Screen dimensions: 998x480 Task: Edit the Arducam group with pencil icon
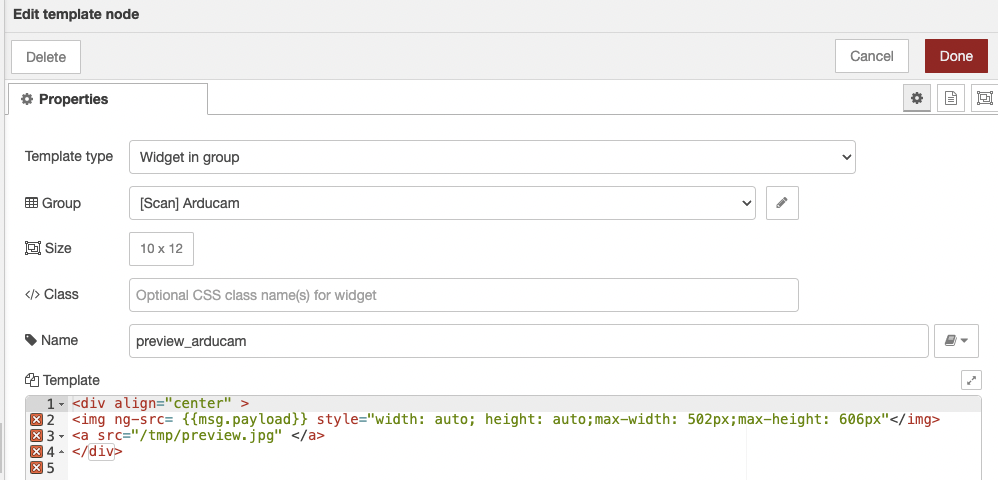[x=782, y=202]
